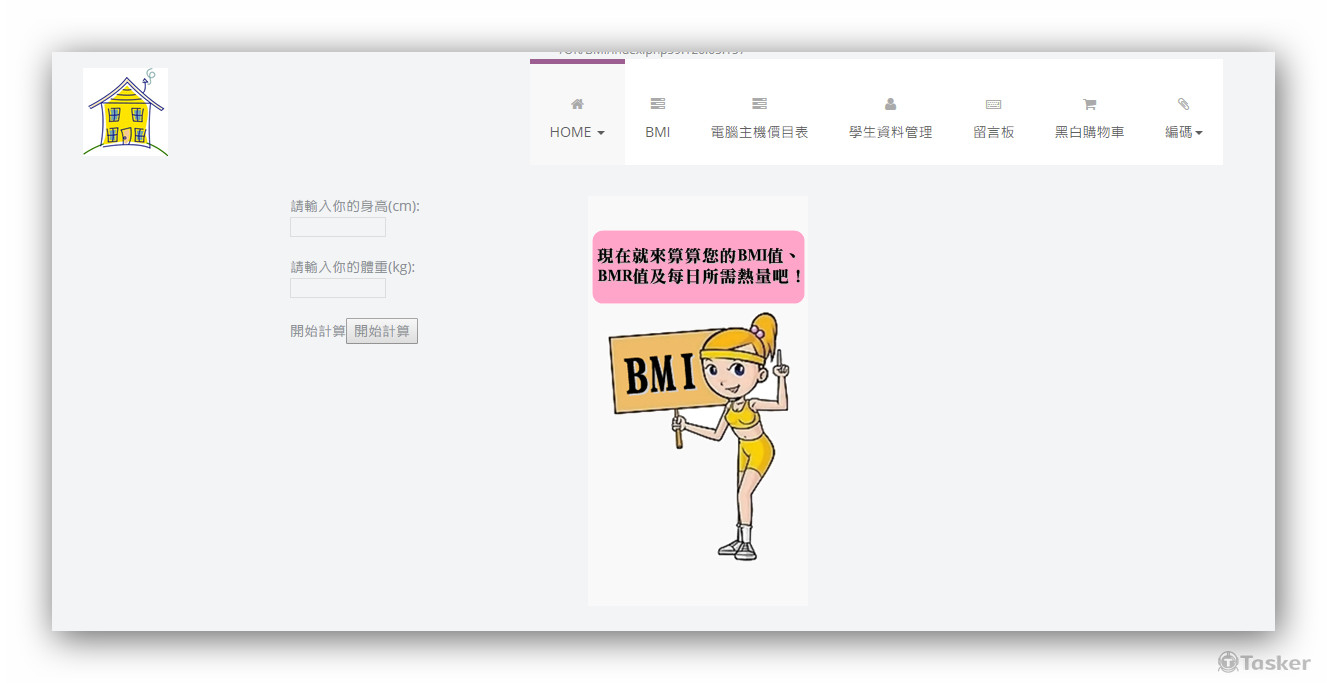Open the HOME dropdown menu
Image resolution: width=1327 pixels, height=683 pixels.
577,131
